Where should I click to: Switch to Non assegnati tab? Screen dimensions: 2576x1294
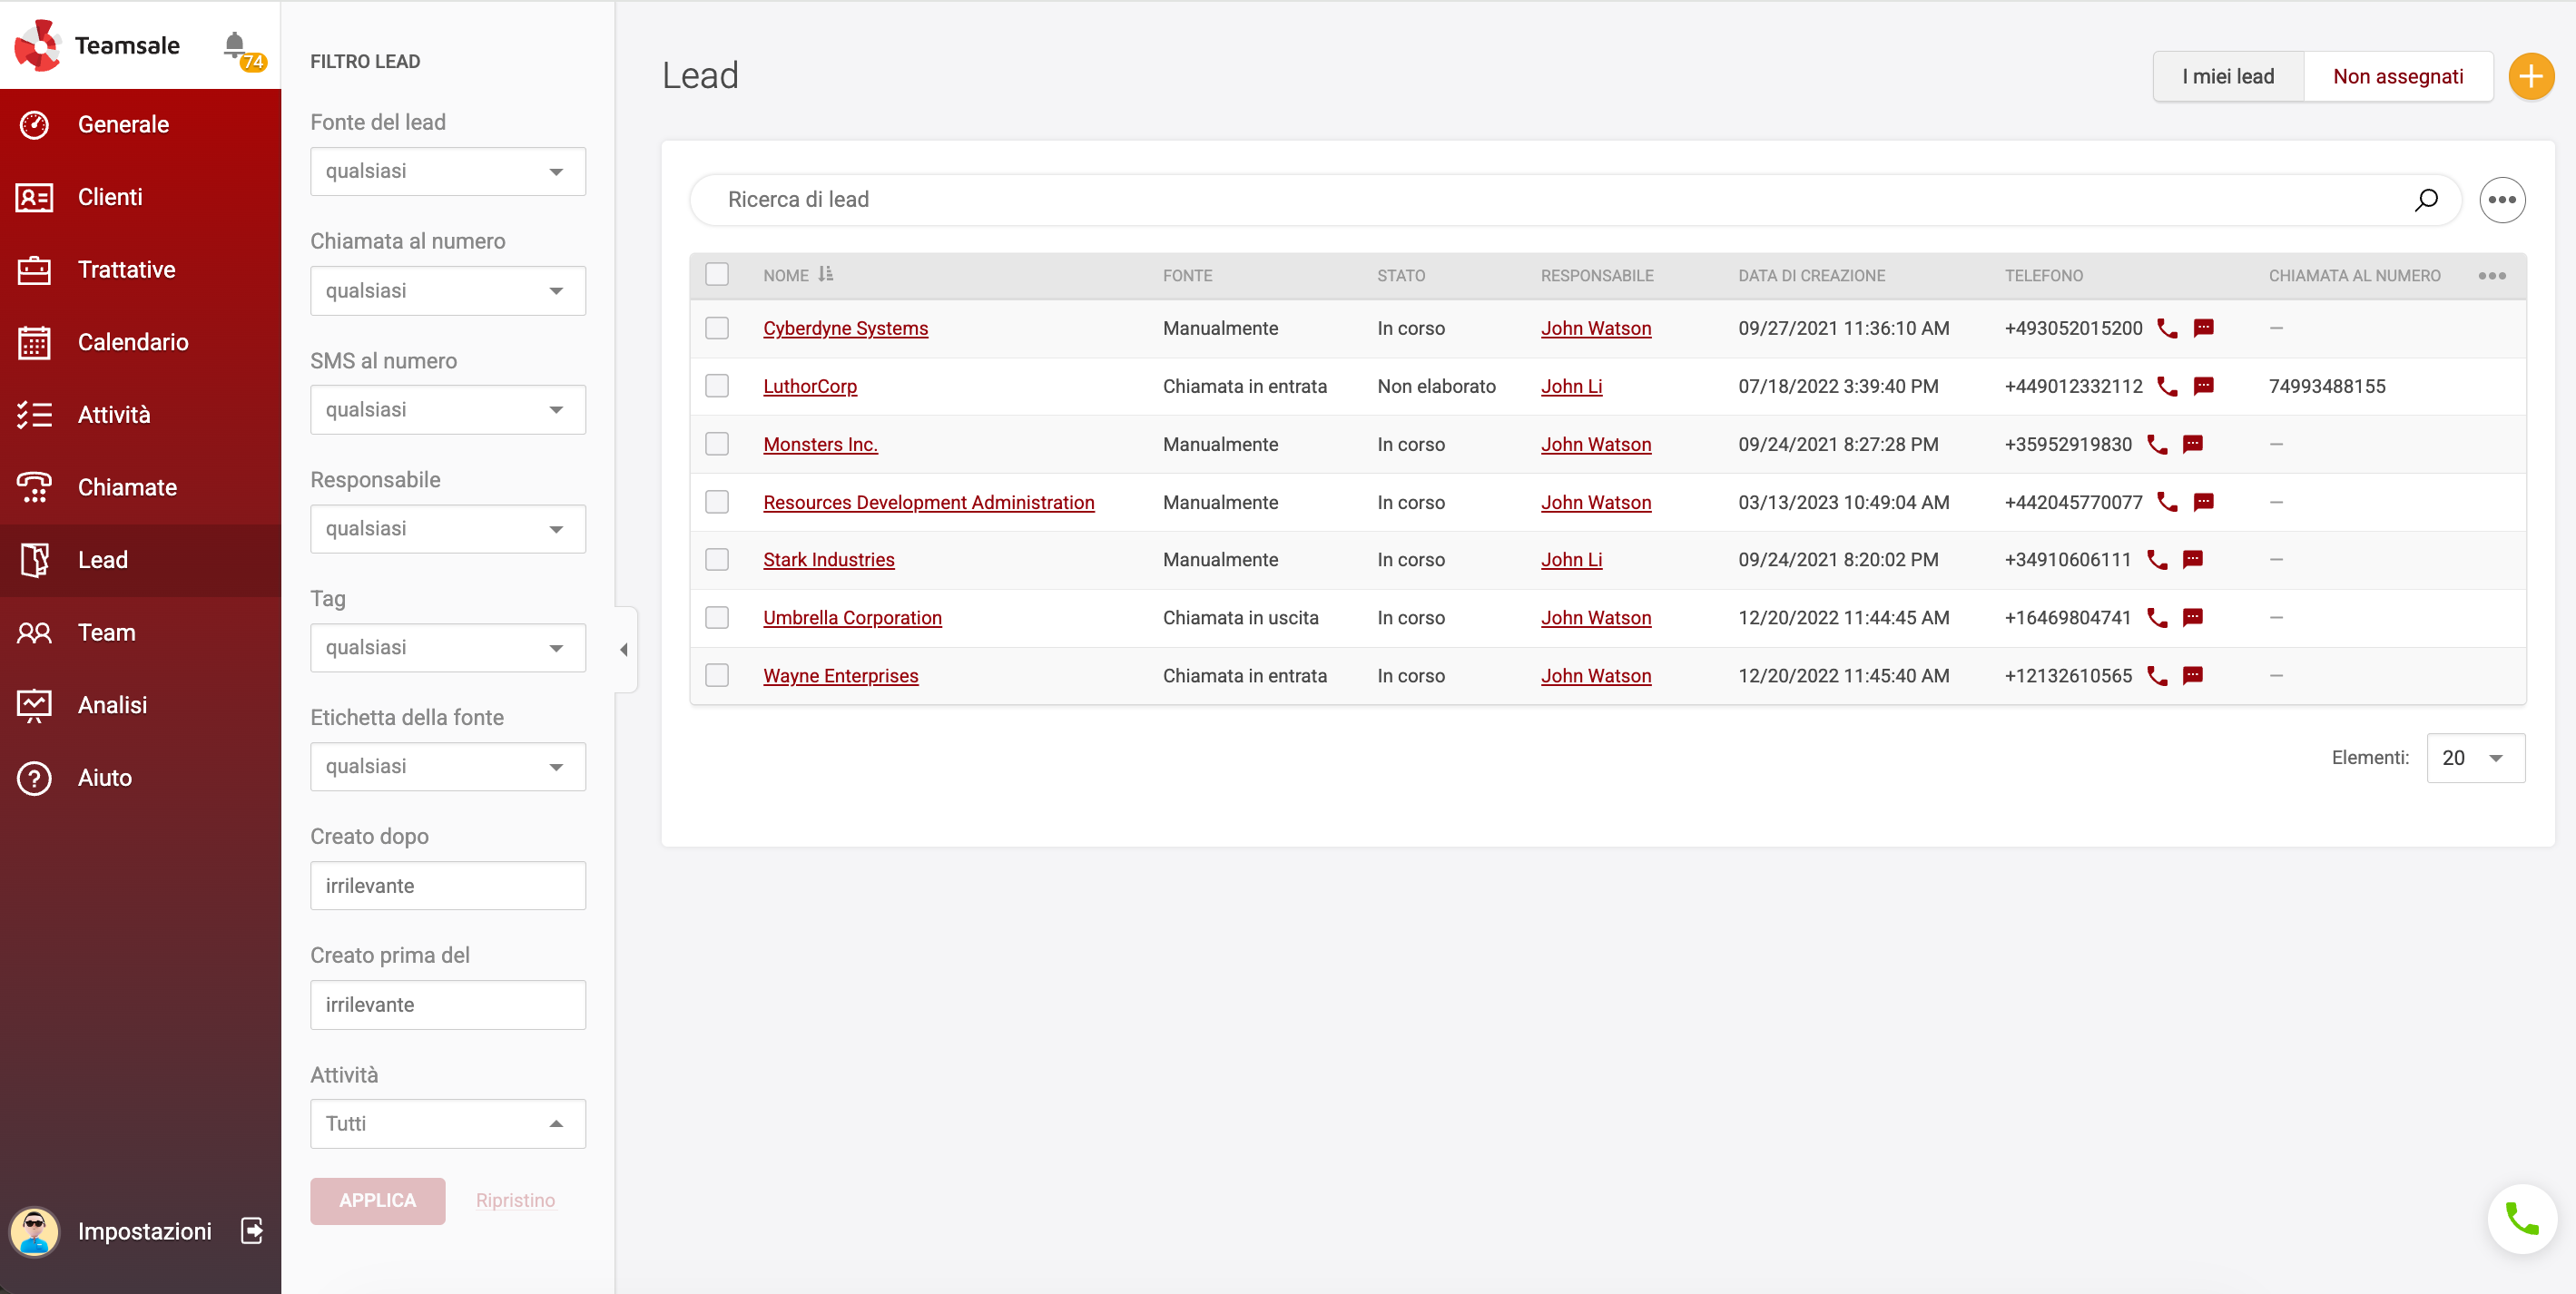pos(2398,76)
